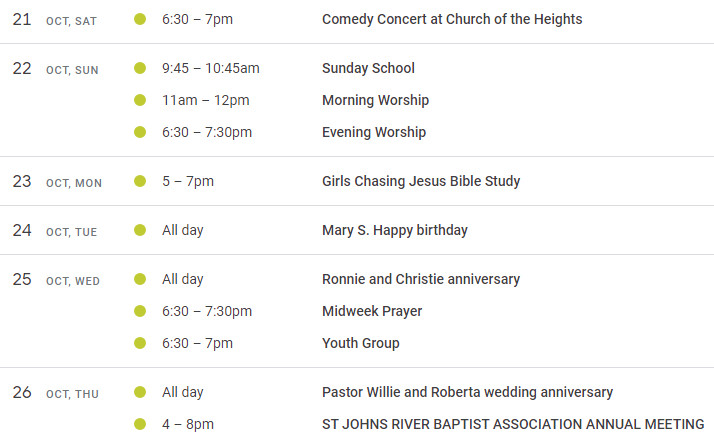
Task: Open ST JOHNS RIVER BAPTIST ASSOCIATION ANNUAL MEETING
Action: click(x=513, y=424)
